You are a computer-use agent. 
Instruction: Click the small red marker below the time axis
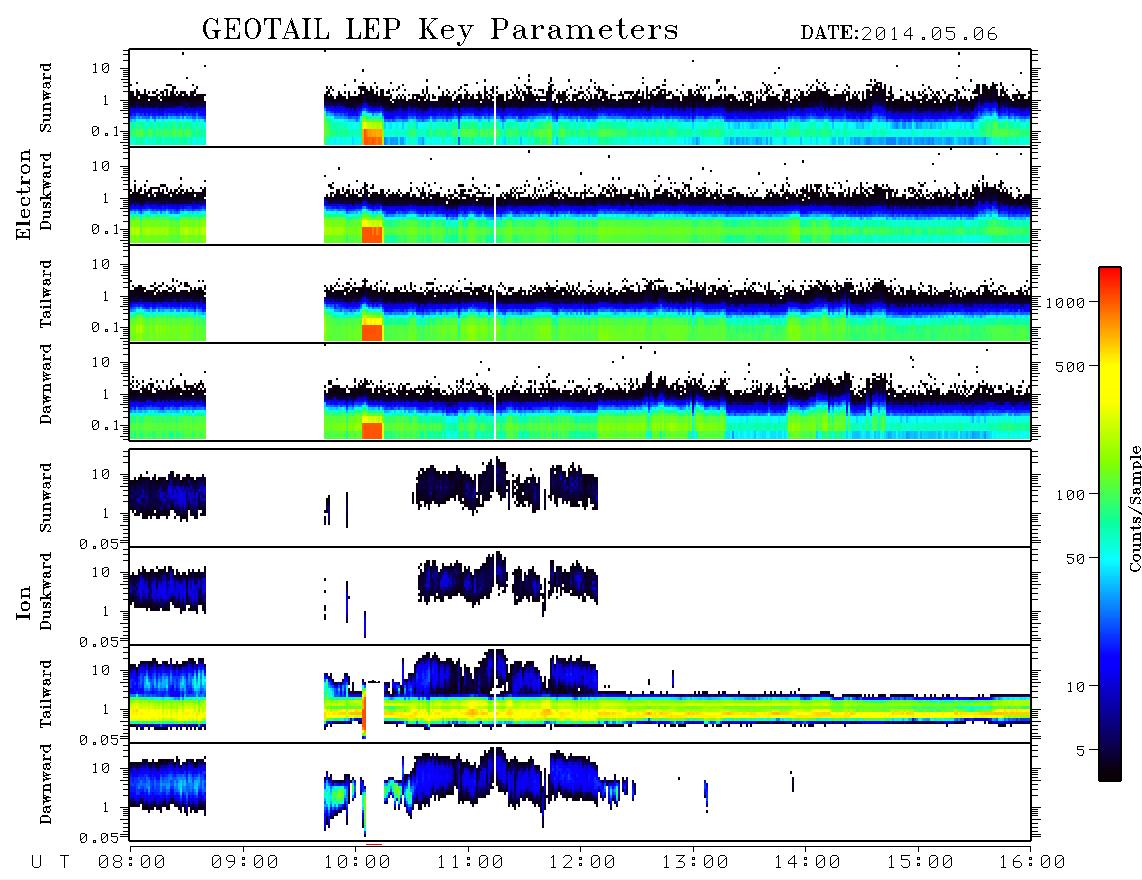coord(374,844)
